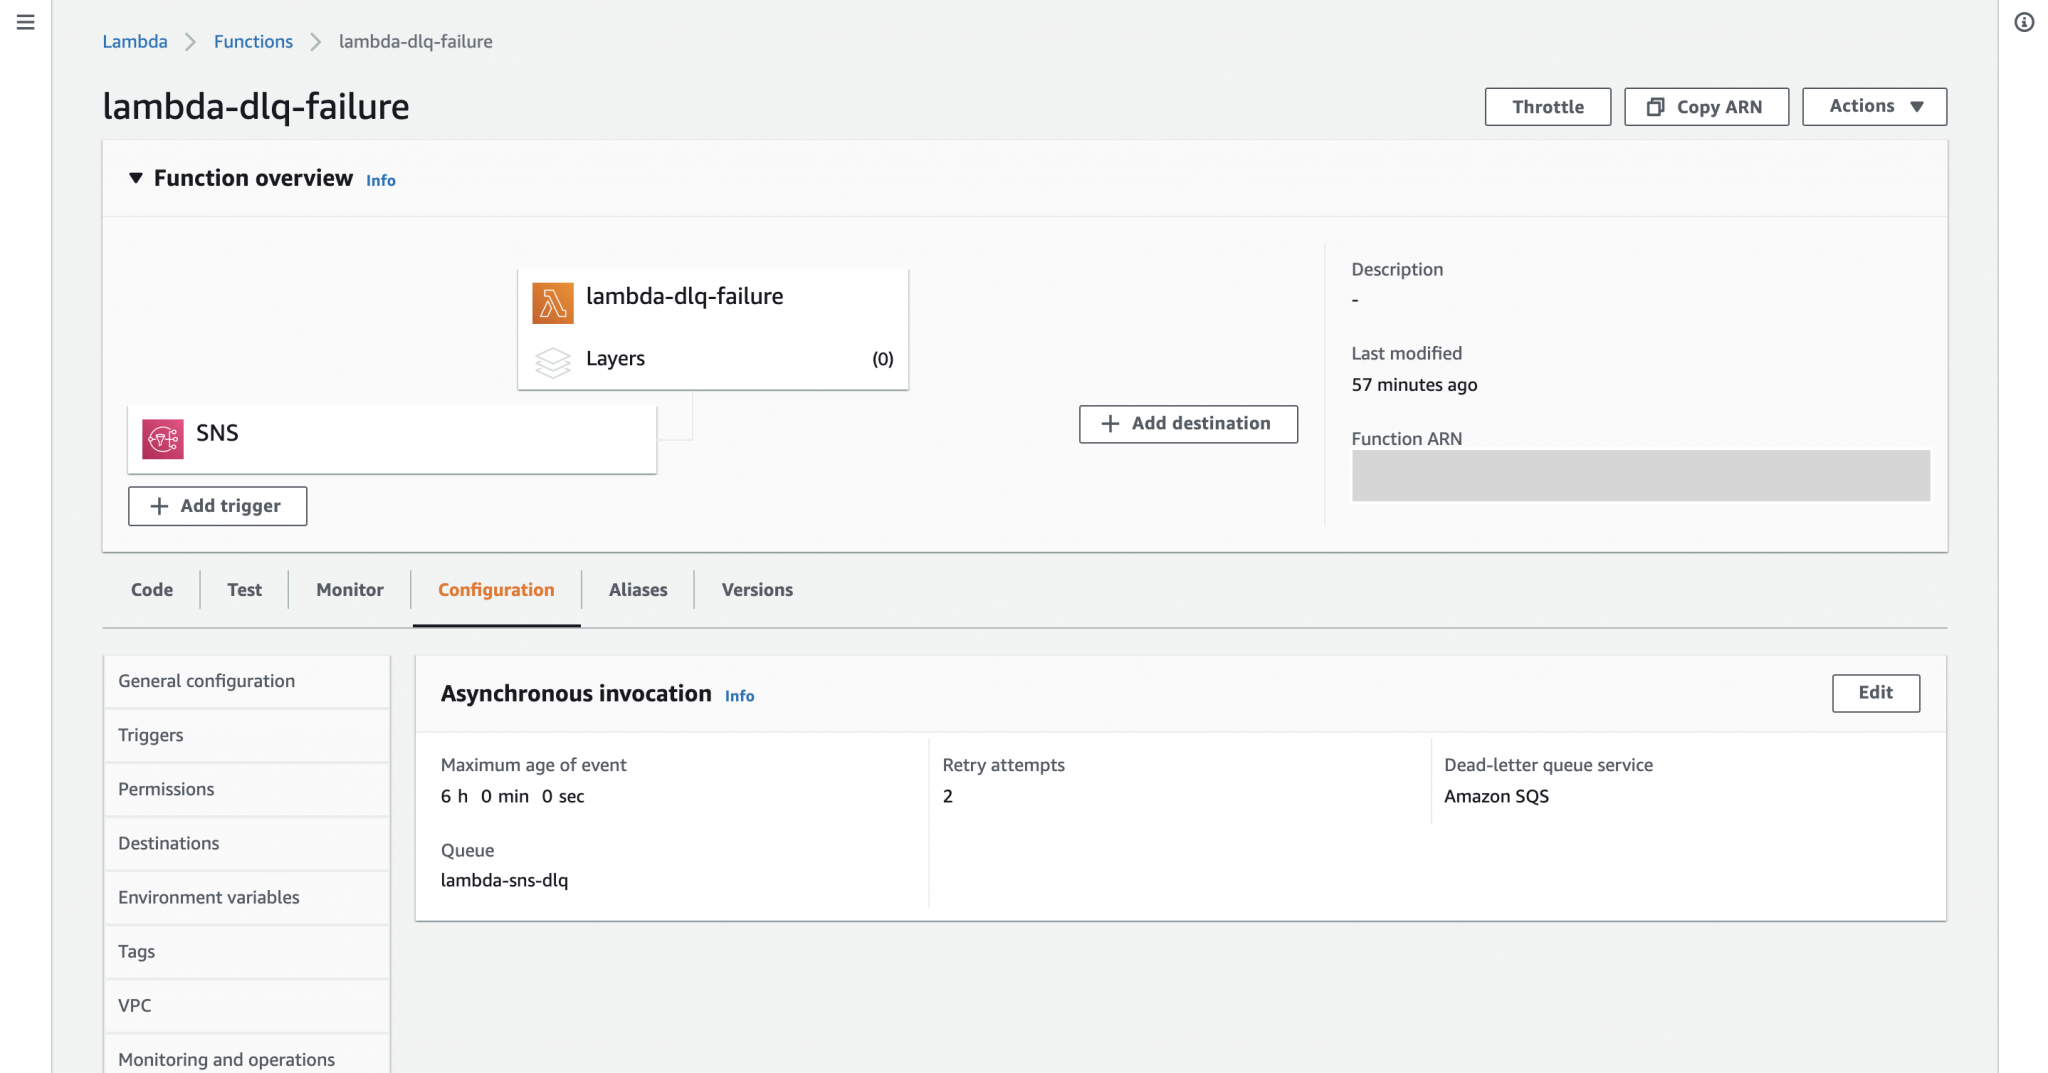Click the copy icon on Copy ARN button
Image resolution: width=2048 pixels, height=1073 pixels.
1656,106
